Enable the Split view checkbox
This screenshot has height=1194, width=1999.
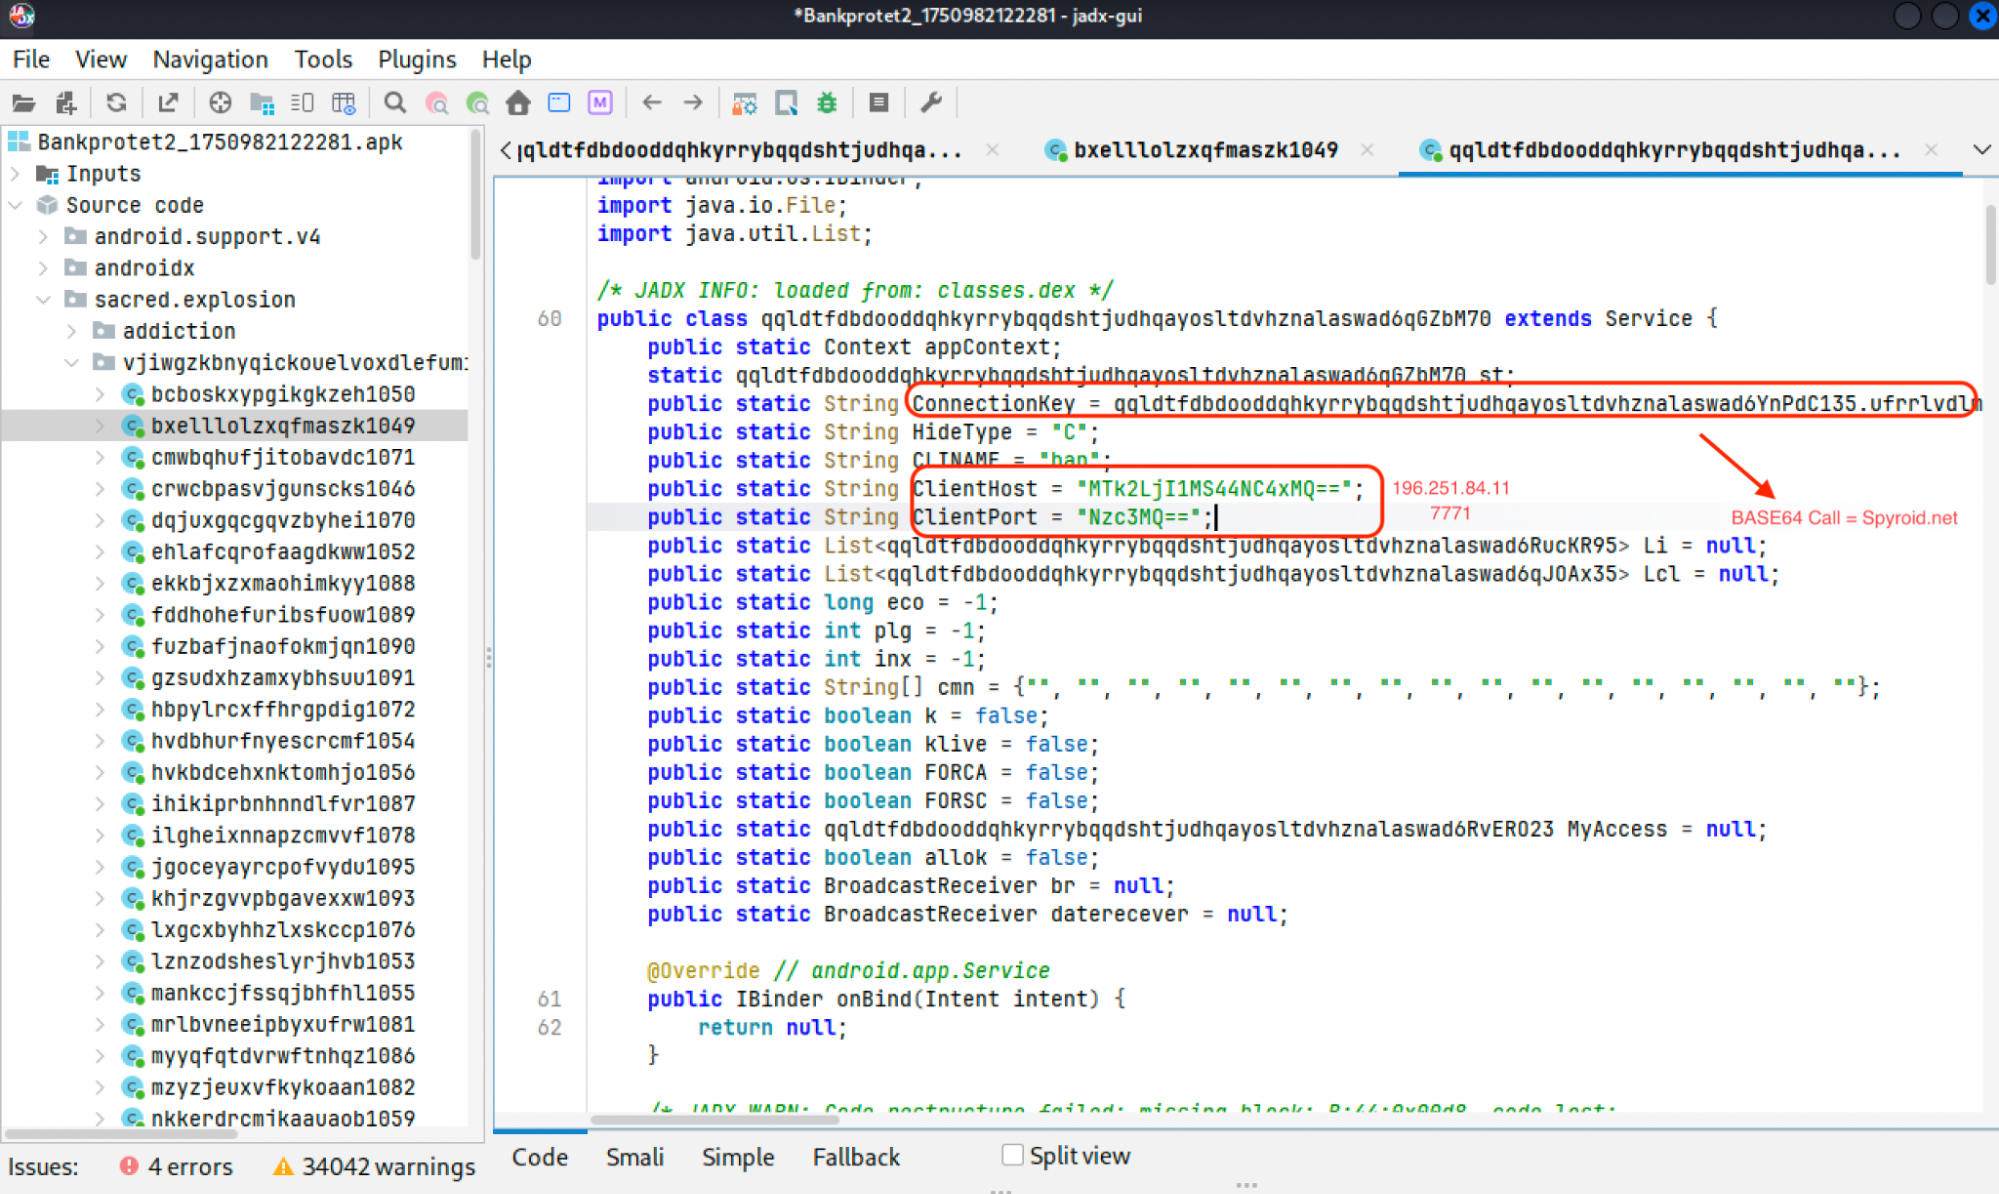[x=1012, y=1155]
